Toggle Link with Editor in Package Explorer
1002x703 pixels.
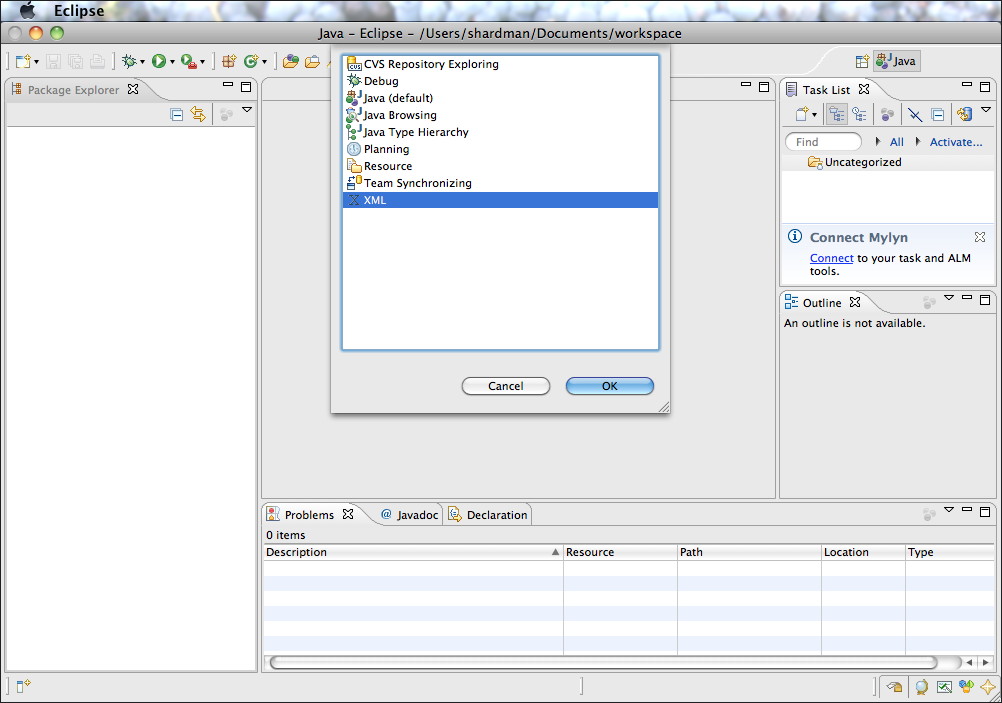pos(198,114)
